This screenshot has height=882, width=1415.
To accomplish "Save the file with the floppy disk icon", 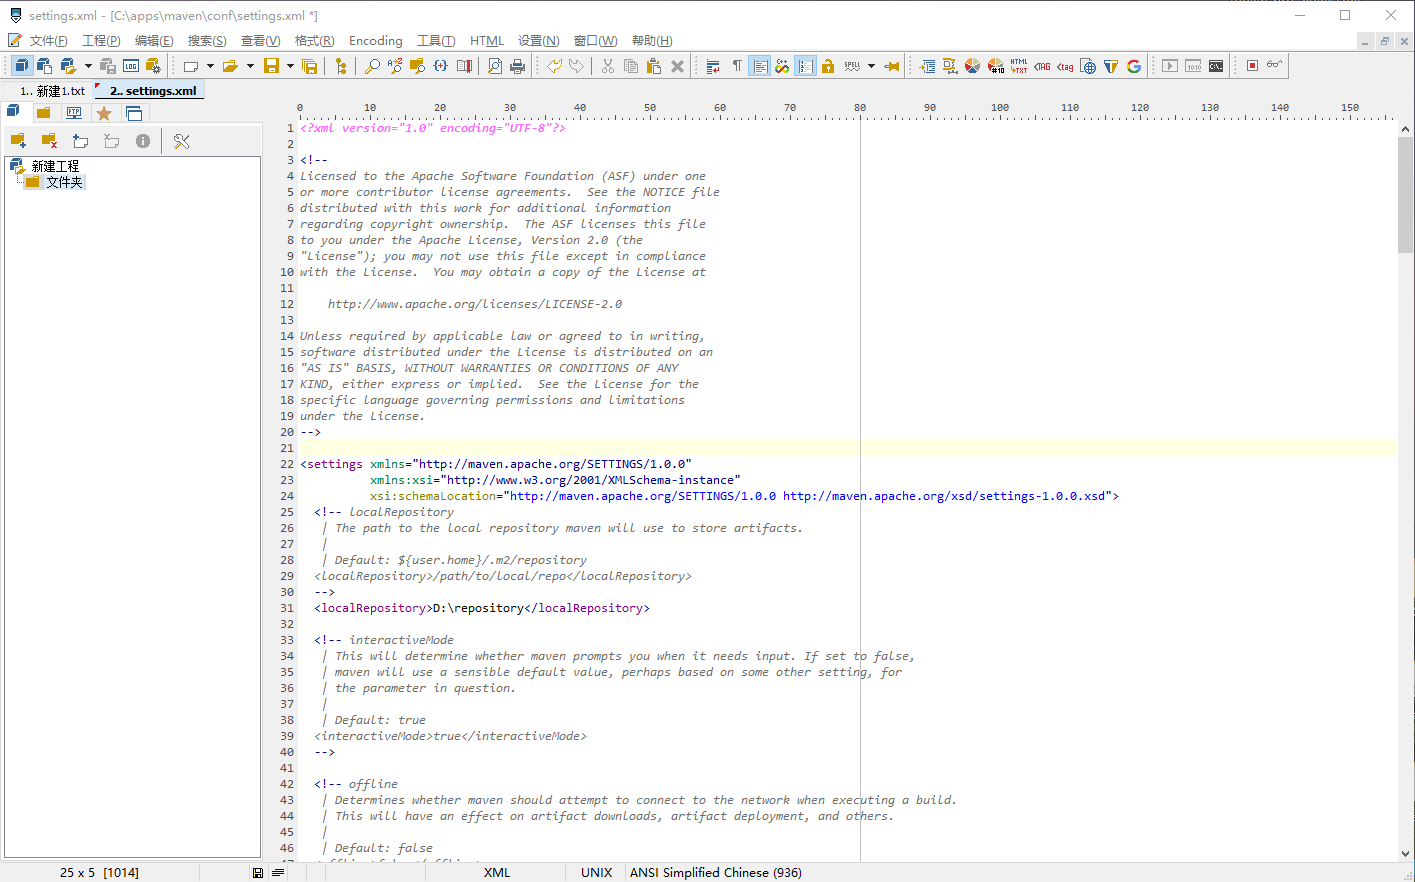I will click(x=271, y=66).
